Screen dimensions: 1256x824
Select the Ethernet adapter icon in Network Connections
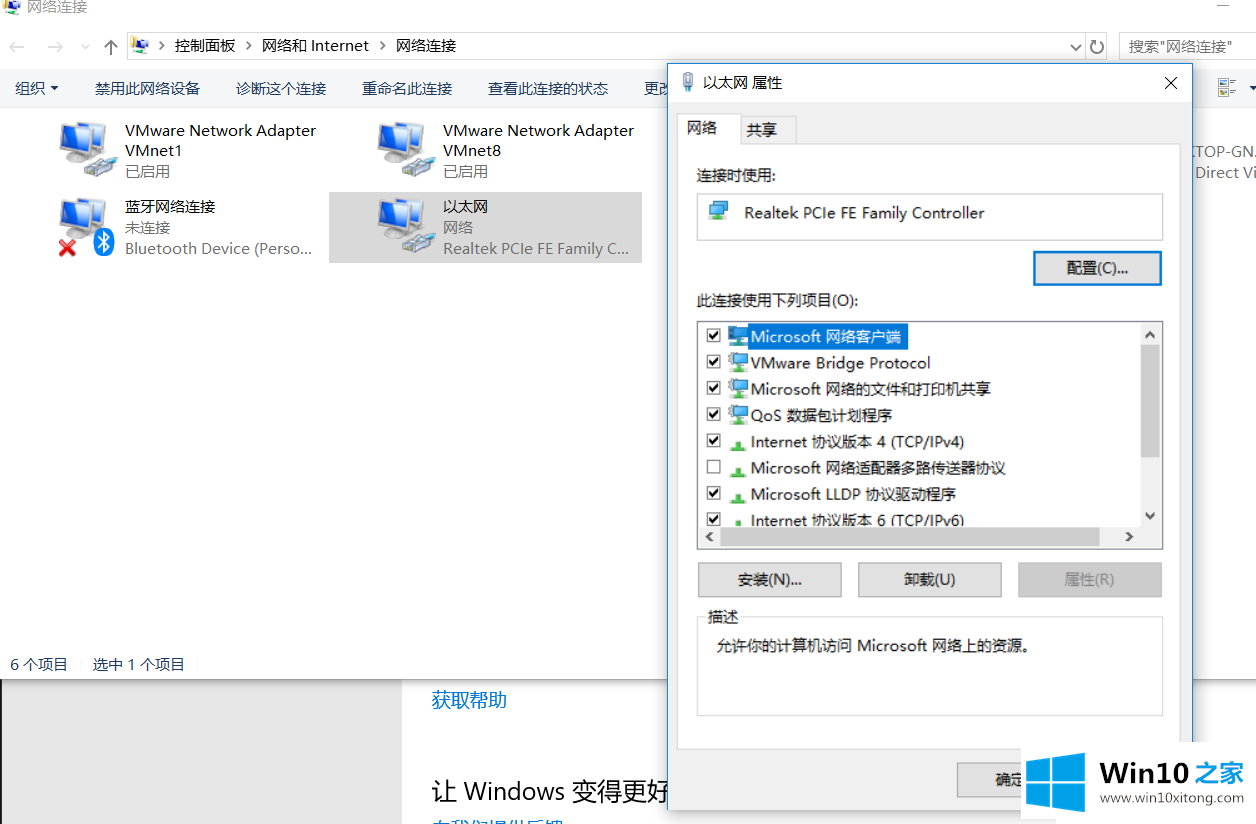pyautogui.click(x=407, y=227)
